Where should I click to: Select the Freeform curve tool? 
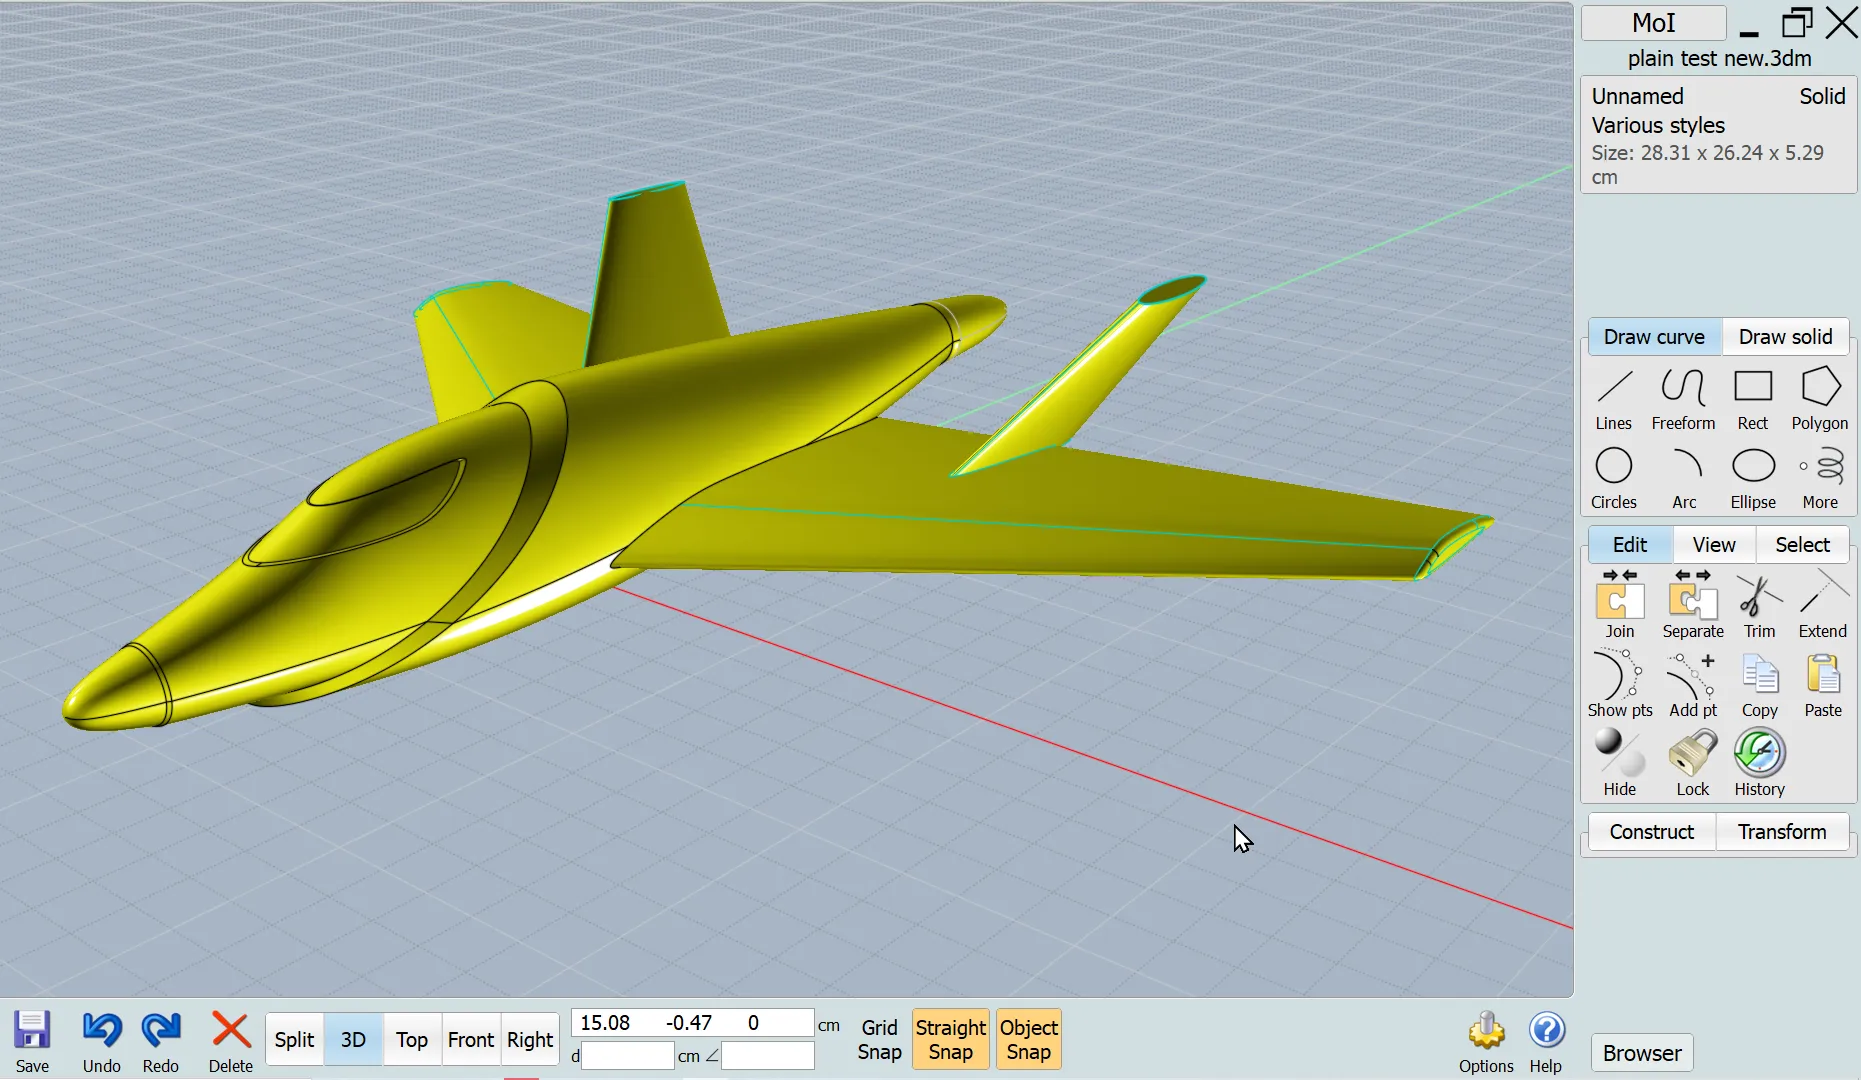coord(1683,398)
